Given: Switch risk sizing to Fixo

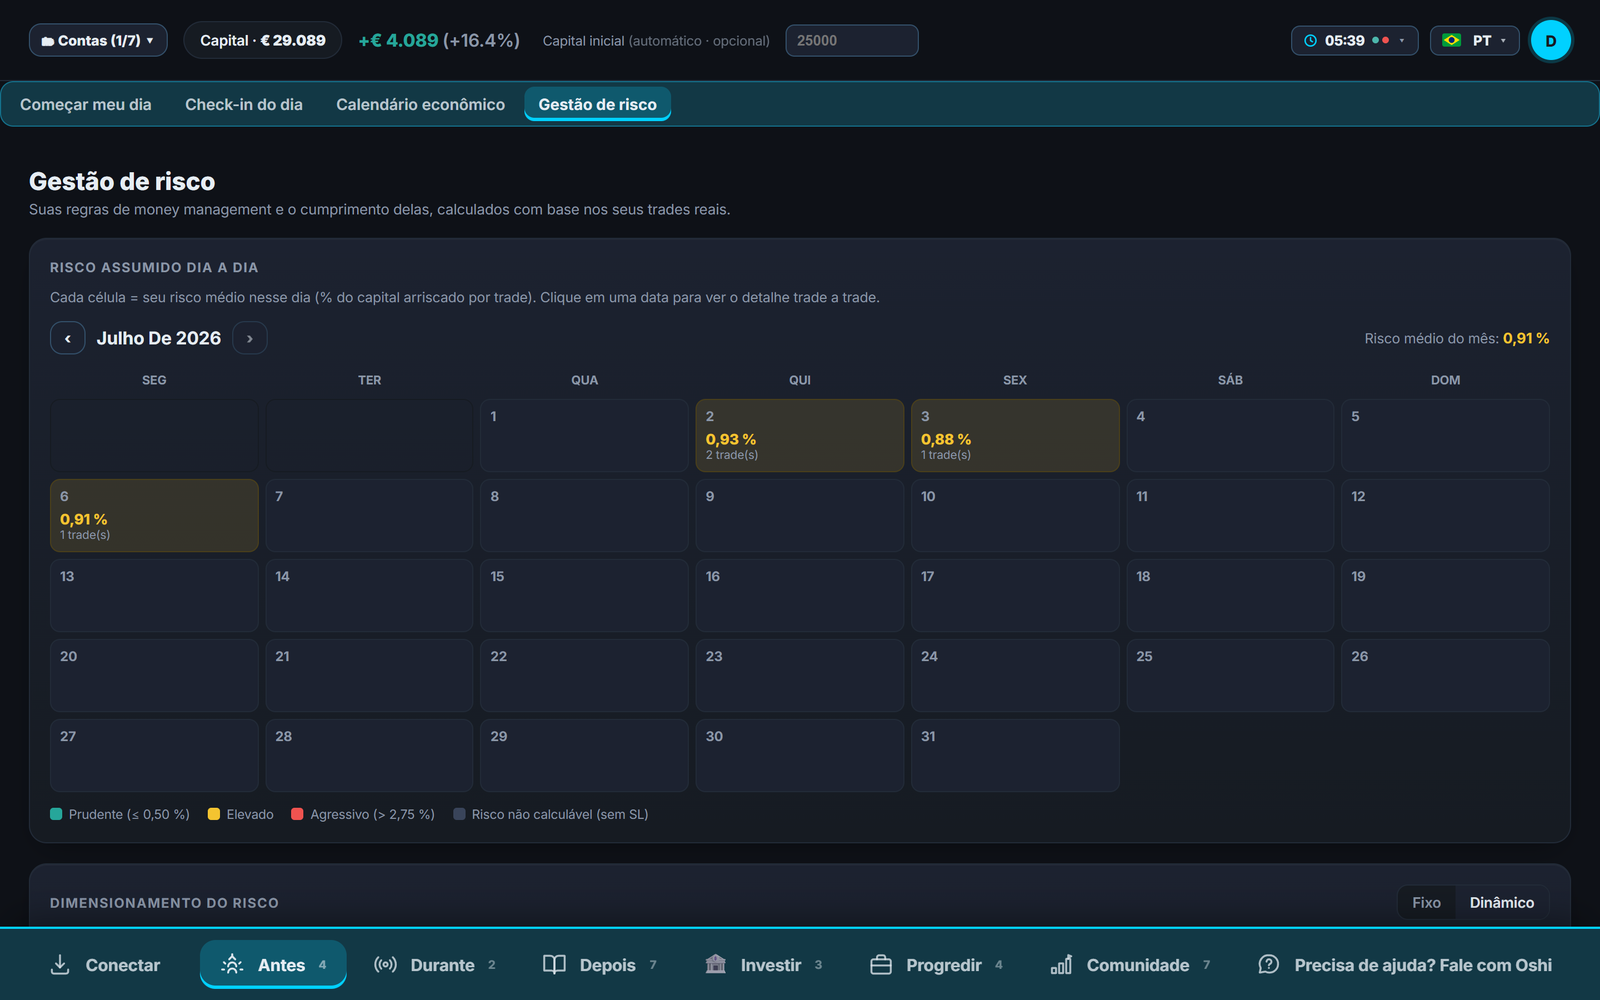Looking at the screenshot, I should 1426,902.
